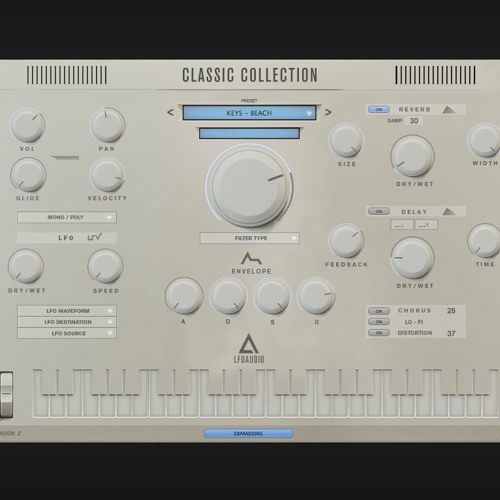
Task: Click the delay right time field
Action: [x=426, y=225]
